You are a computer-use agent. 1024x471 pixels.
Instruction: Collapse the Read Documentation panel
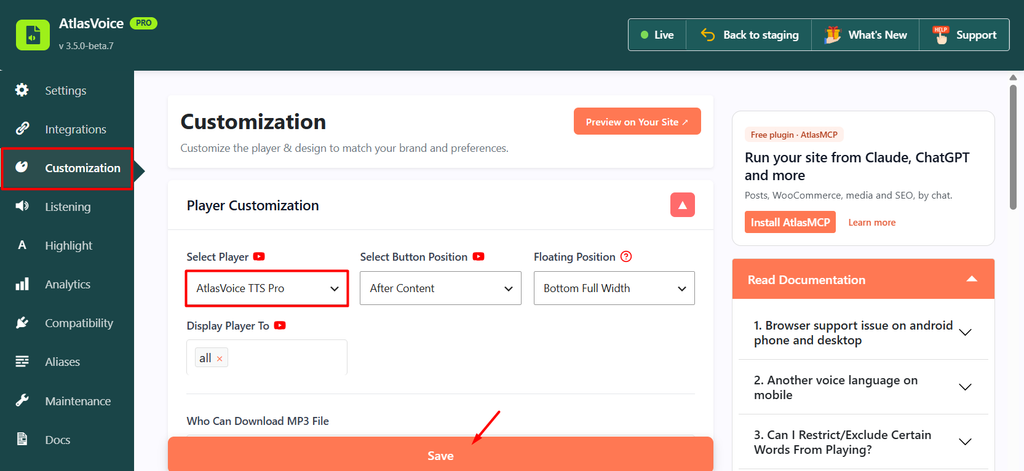coord(972,280)
